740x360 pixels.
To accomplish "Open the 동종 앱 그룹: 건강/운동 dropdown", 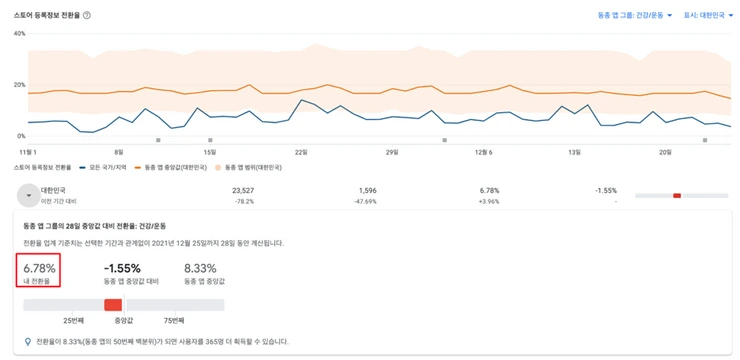I will pos(634,15).
